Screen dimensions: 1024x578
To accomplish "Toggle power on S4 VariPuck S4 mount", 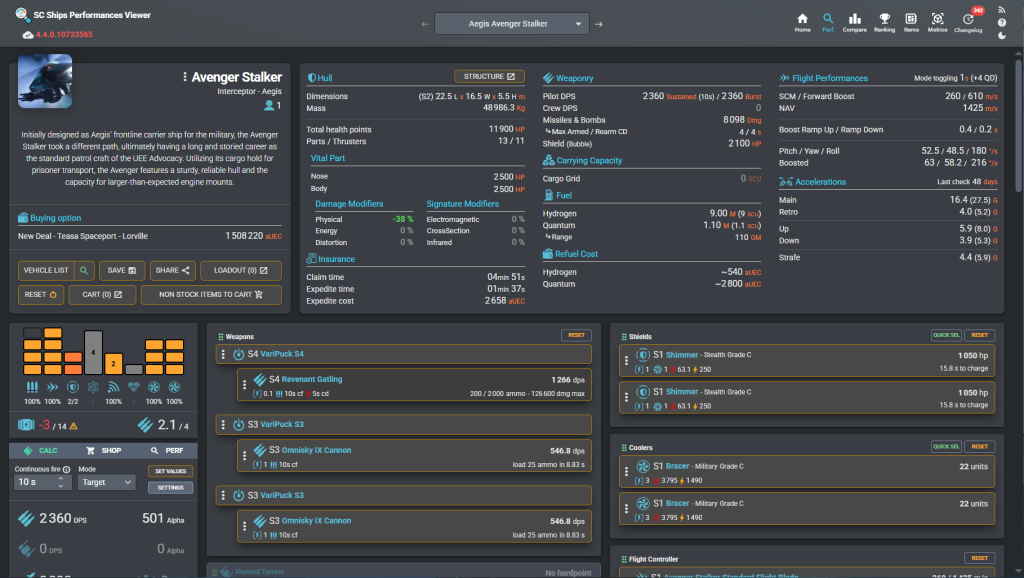I will tap(239, 354).
